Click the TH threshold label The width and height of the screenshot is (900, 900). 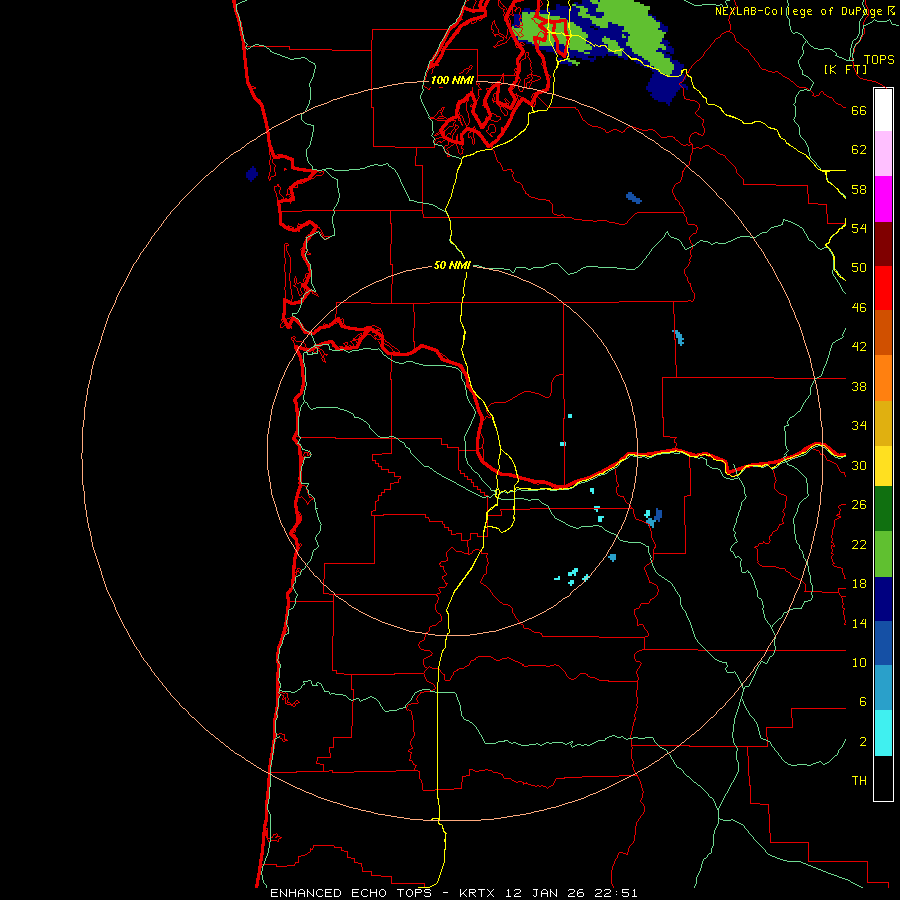point(859,781)
